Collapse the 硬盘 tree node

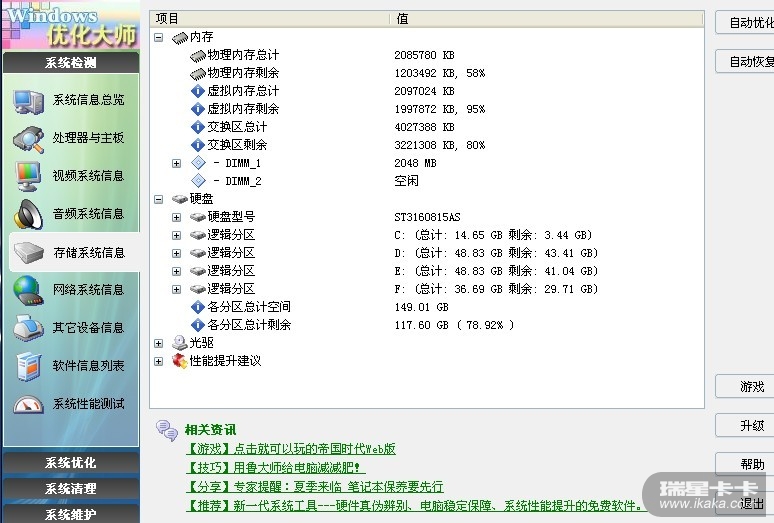click(x=158, y=199)
